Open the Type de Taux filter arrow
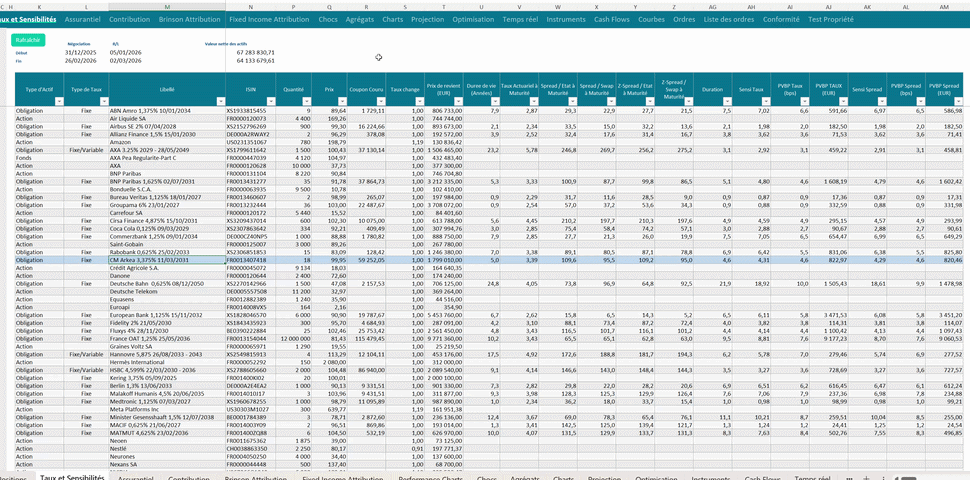 click(105, 101)
